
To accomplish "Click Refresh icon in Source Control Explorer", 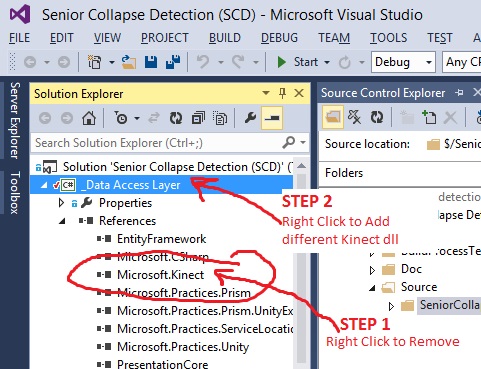I will (x=377, y=117).
